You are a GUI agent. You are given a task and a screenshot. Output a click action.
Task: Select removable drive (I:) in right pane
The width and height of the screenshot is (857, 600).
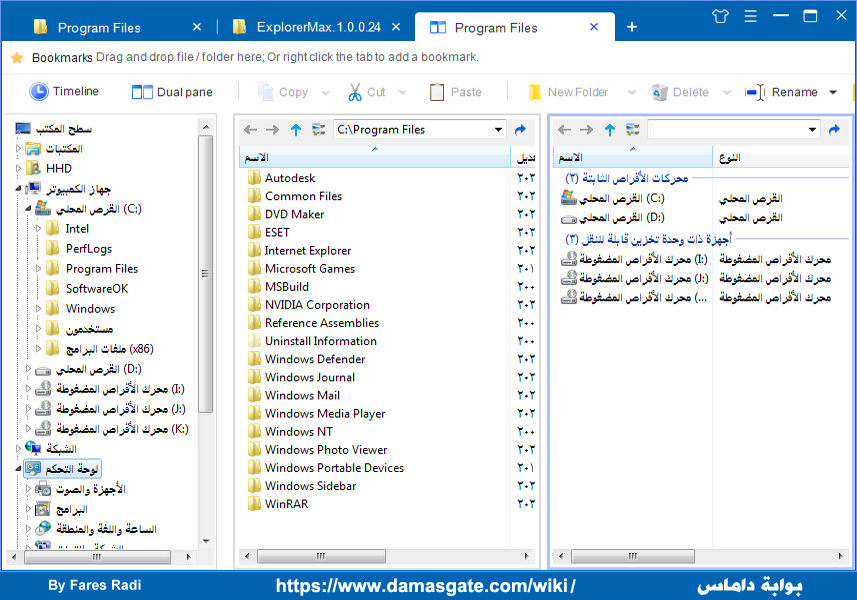coord(634,259)
